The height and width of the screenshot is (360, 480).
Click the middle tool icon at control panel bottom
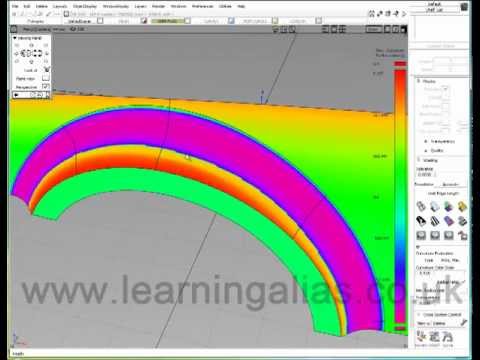pos(434,337)
